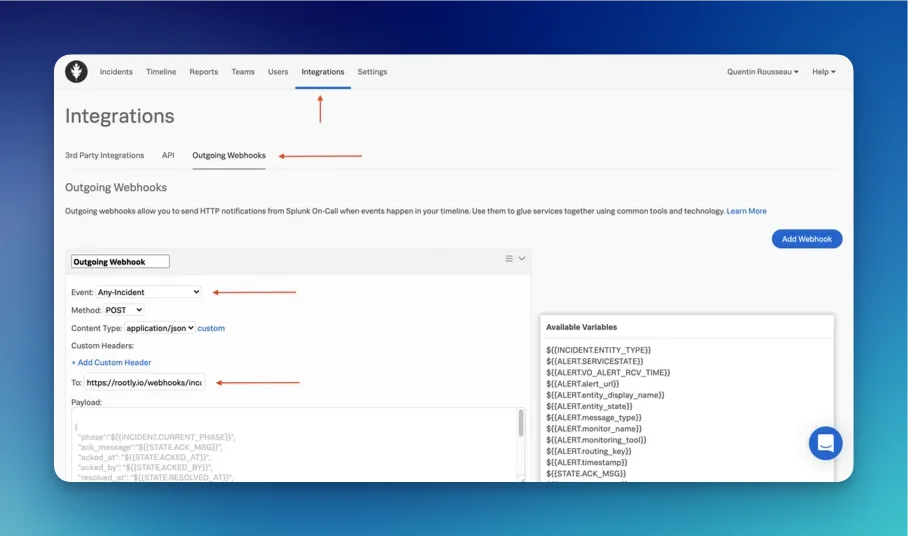The height and width of the screenshot is (536, 908).
Task: Click the Available Variables heading
Action: (581, 327)
